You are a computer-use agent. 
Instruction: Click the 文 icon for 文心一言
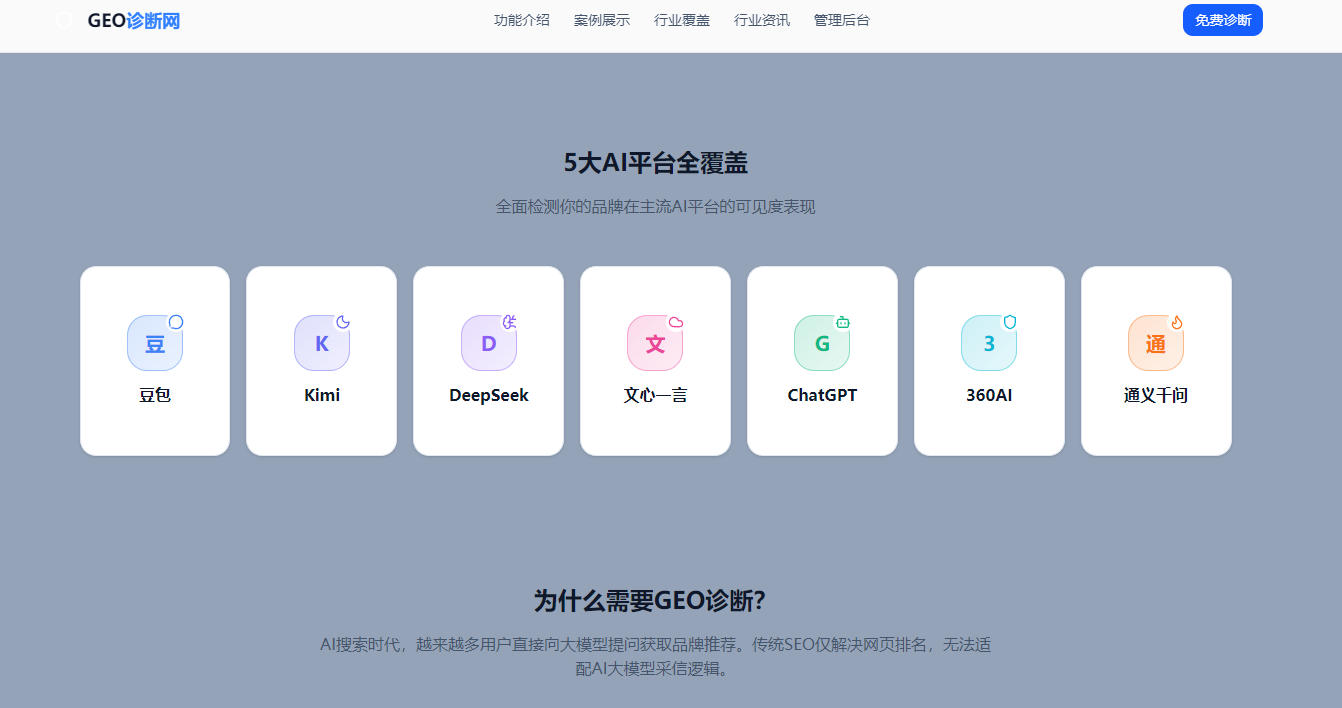click(x=655, y=343)
